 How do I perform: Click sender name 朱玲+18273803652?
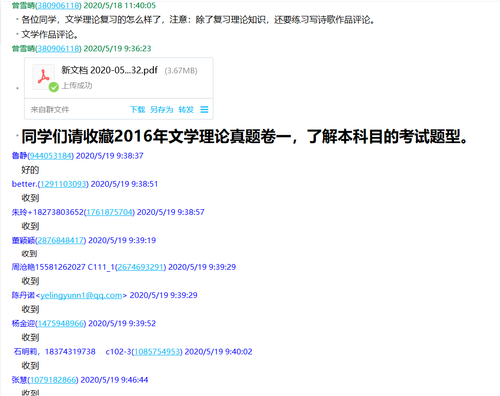47,212
